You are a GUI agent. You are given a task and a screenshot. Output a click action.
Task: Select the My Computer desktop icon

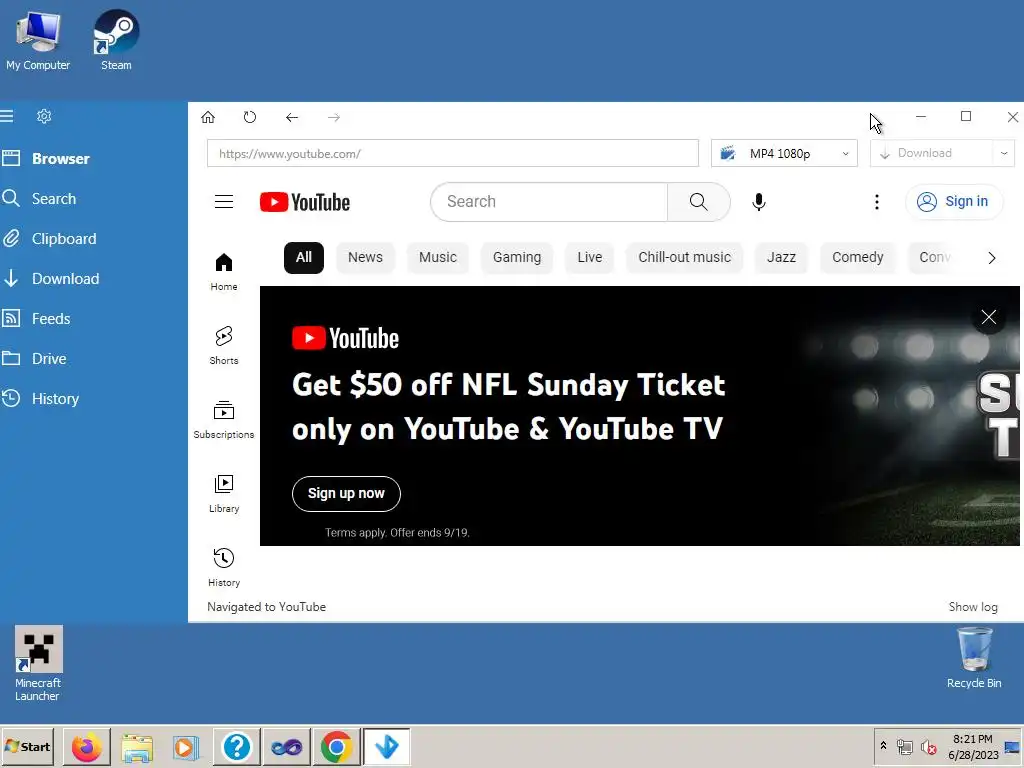pos(38,40)
